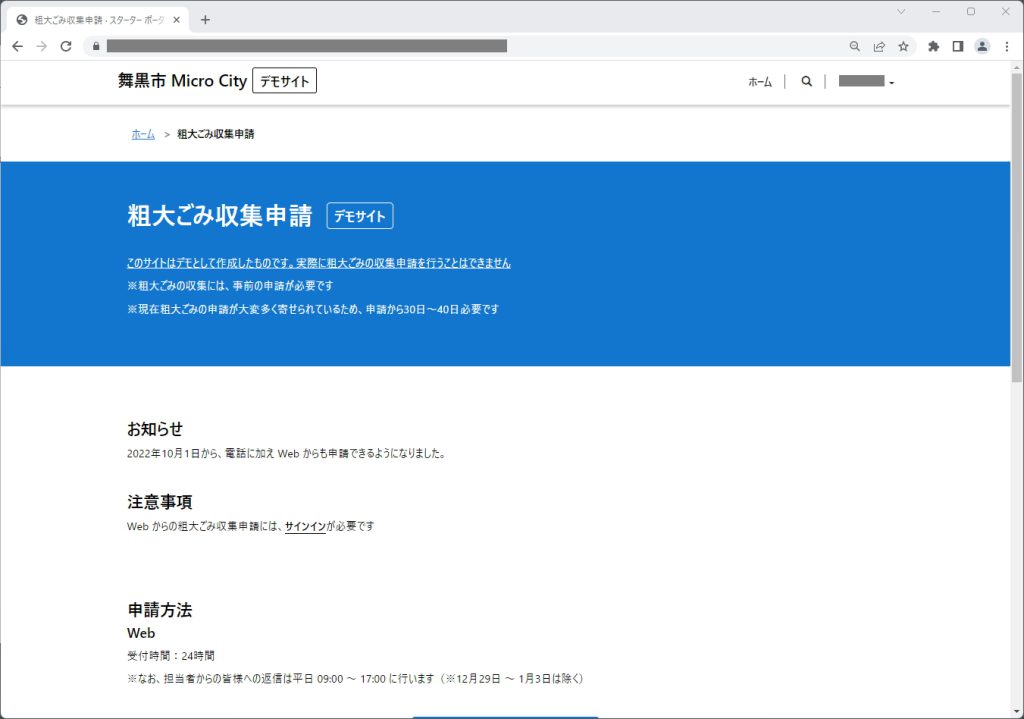
Task: Open the site search magnifier icon
Action: [x=806, y=82]
